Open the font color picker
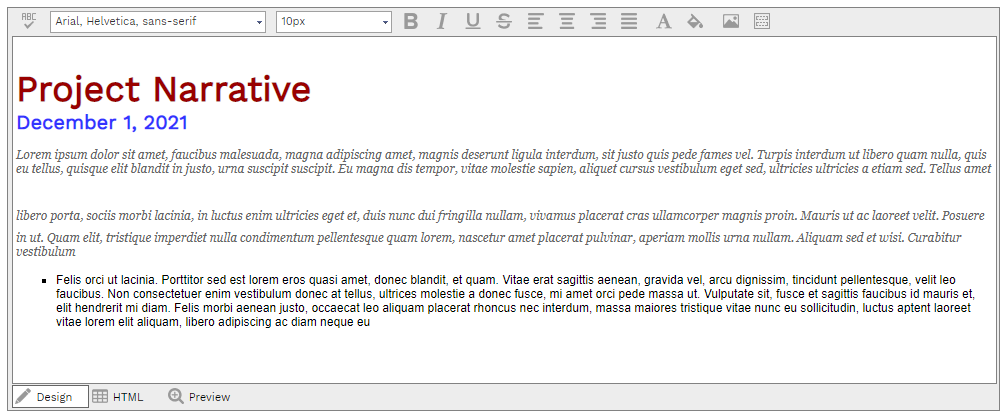The width and height of the screenshot is (1005, 415). click(662, 21)
